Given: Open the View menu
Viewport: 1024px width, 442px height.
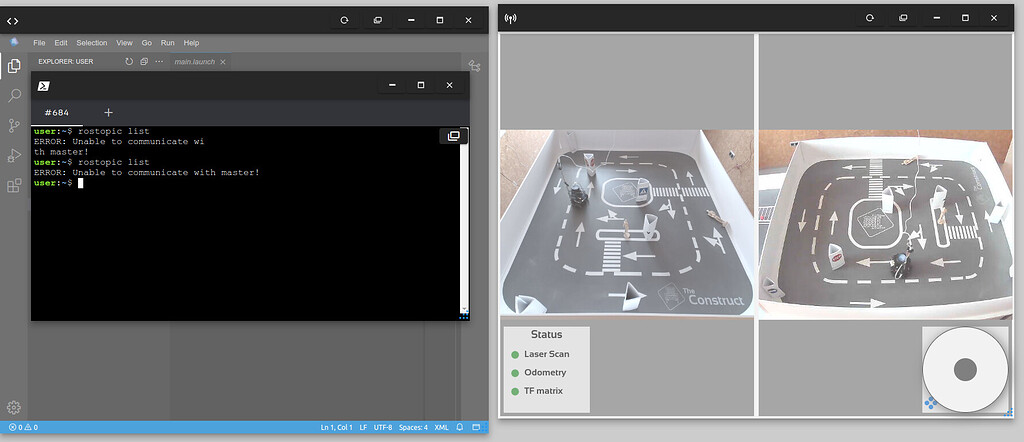Looking at the screenshot, I should (x=124, y=42).
